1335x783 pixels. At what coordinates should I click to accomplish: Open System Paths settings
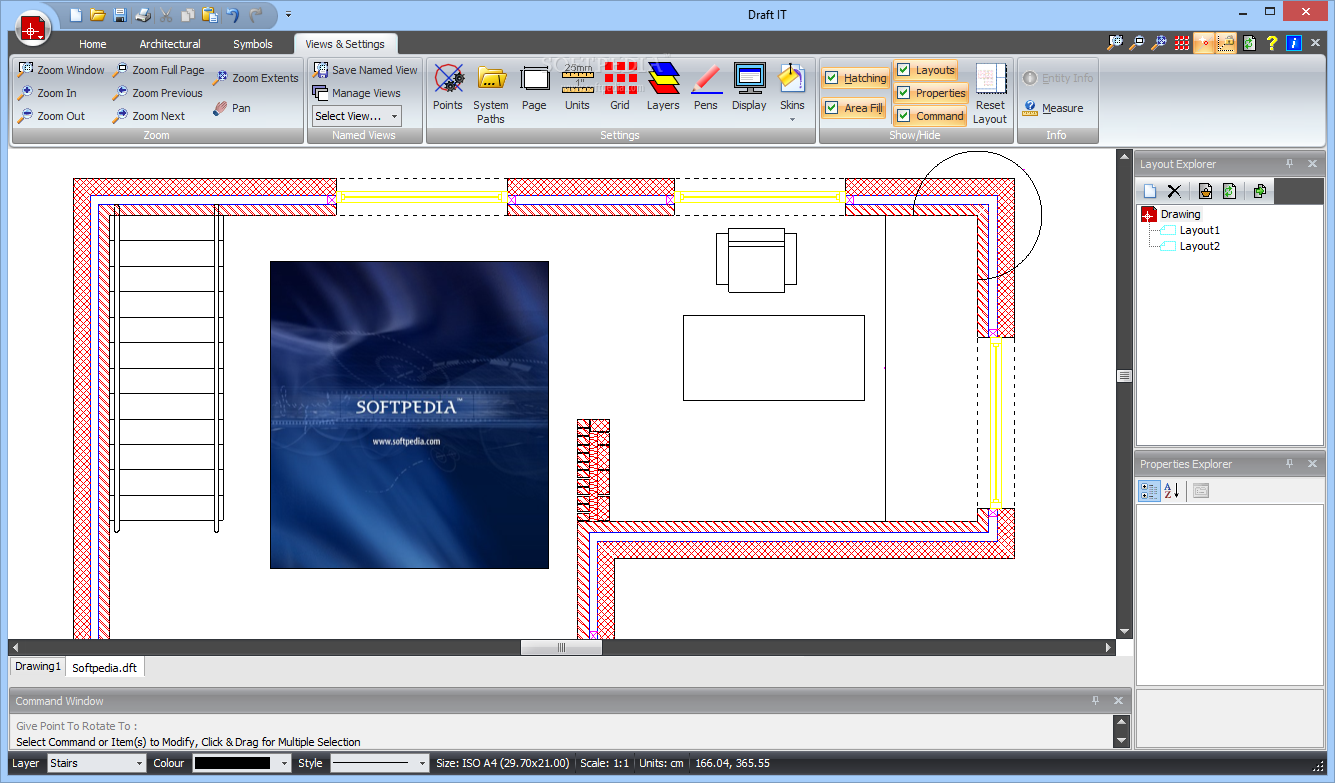pyautogui.click(x=491, y=94)
